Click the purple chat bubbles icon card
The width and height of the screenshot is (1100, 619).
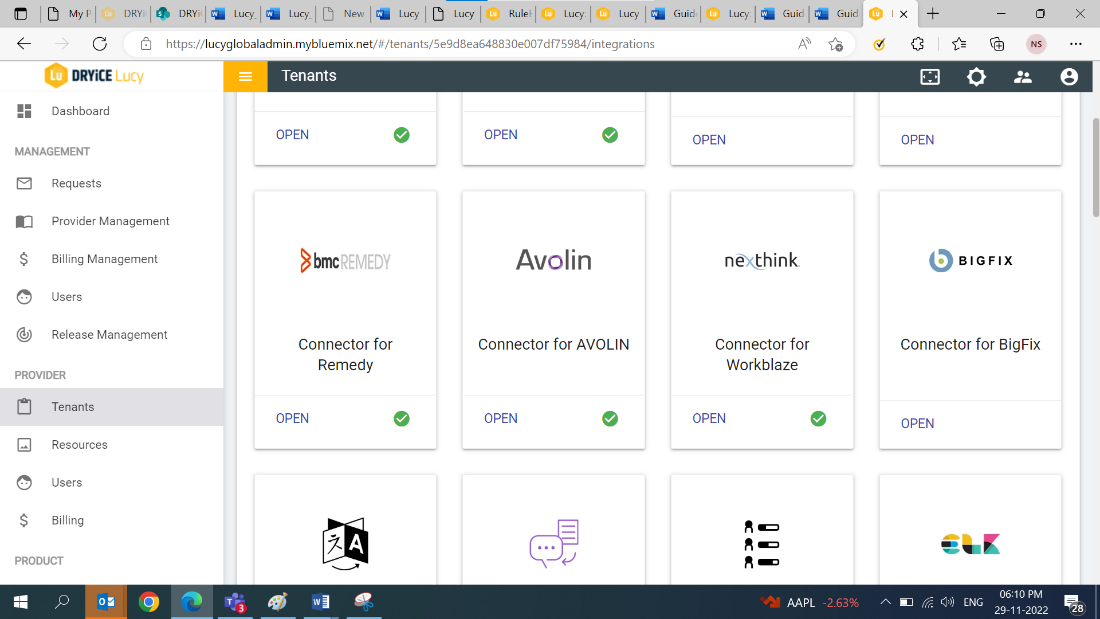click(x=554, y=543)
